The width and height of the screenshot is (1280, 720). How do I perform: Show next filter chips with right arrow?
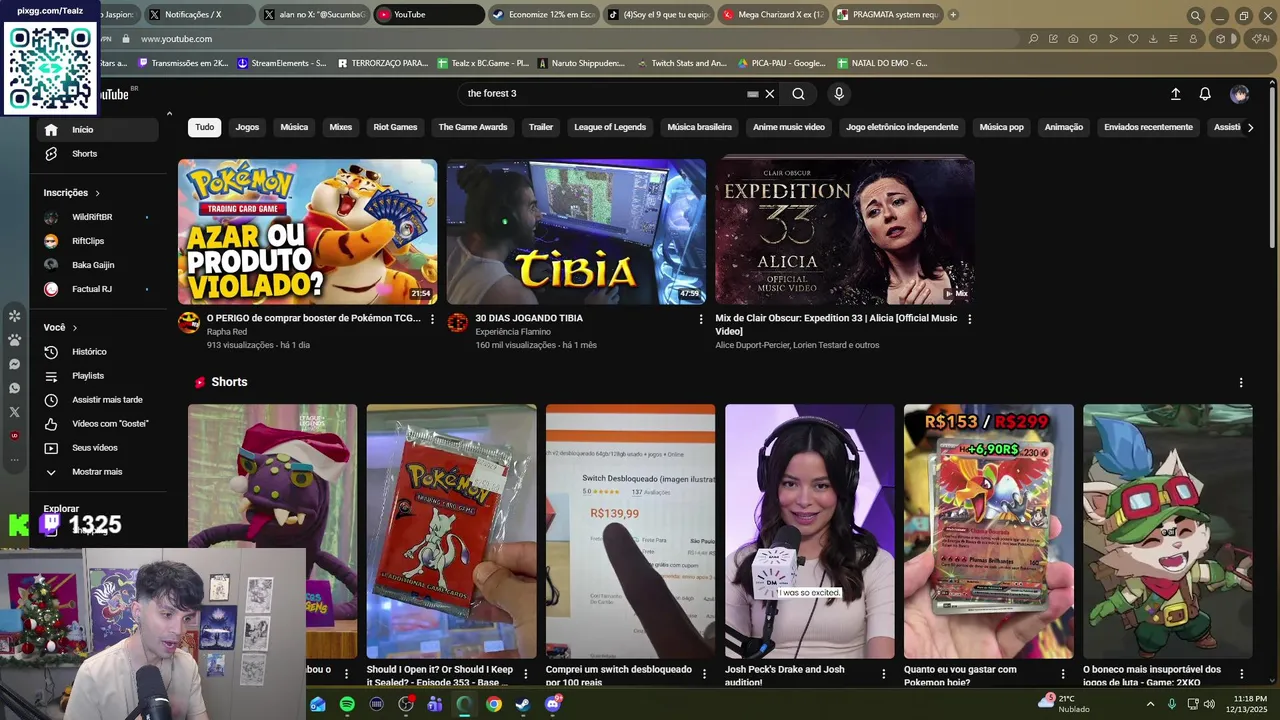[x=1250, y=127]
